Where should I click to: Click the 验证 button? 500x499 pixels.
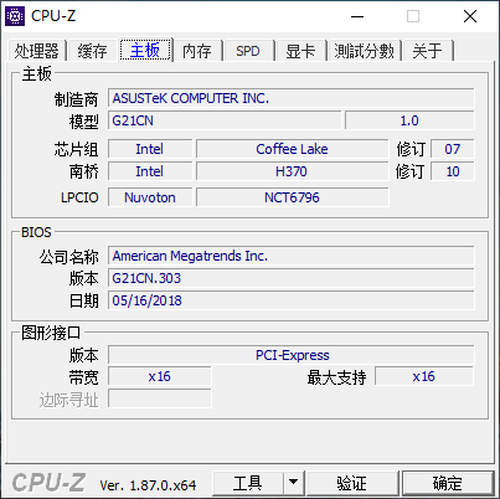(352, 483)
